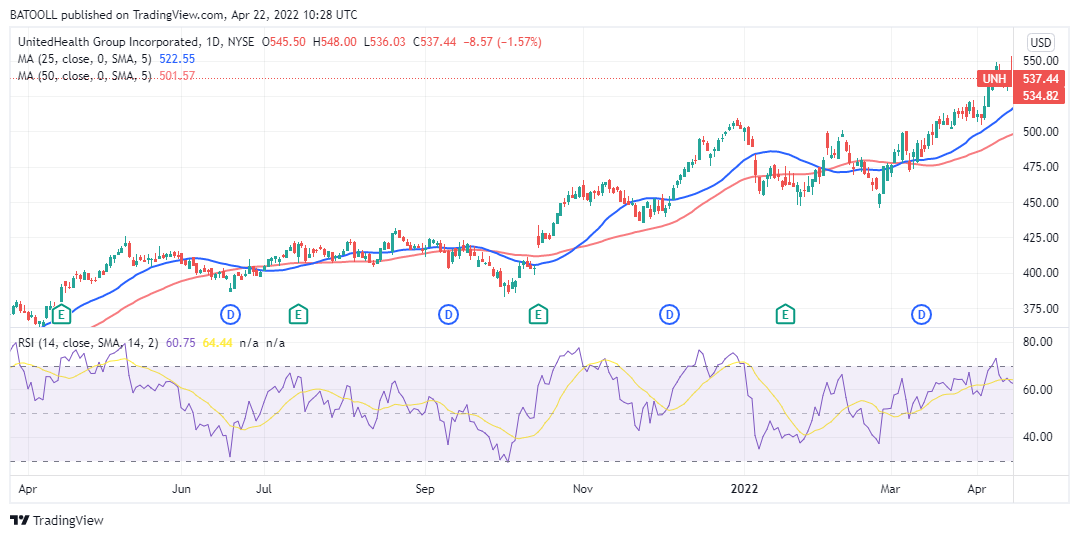Click the RSI (14, close, SMA, 14, 2) legend

(87, 343)
